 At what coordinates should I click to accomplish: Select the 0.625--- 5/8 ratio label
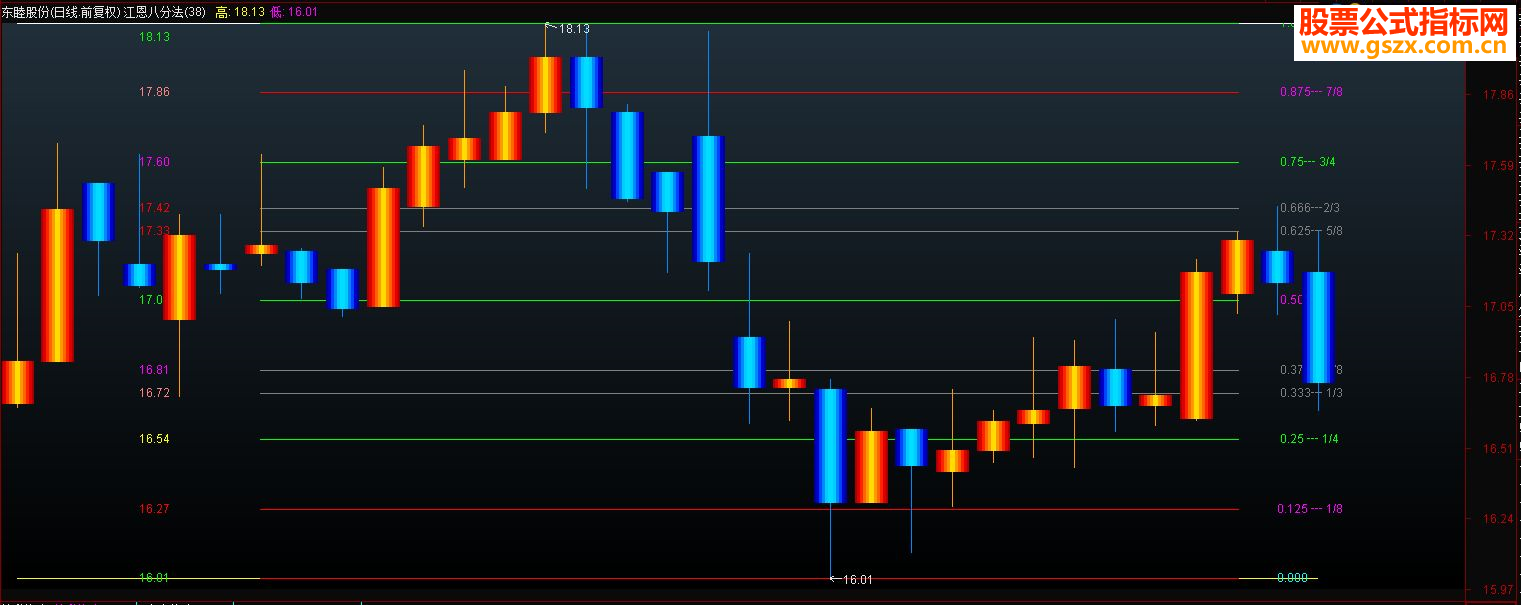coord(1311,231)
